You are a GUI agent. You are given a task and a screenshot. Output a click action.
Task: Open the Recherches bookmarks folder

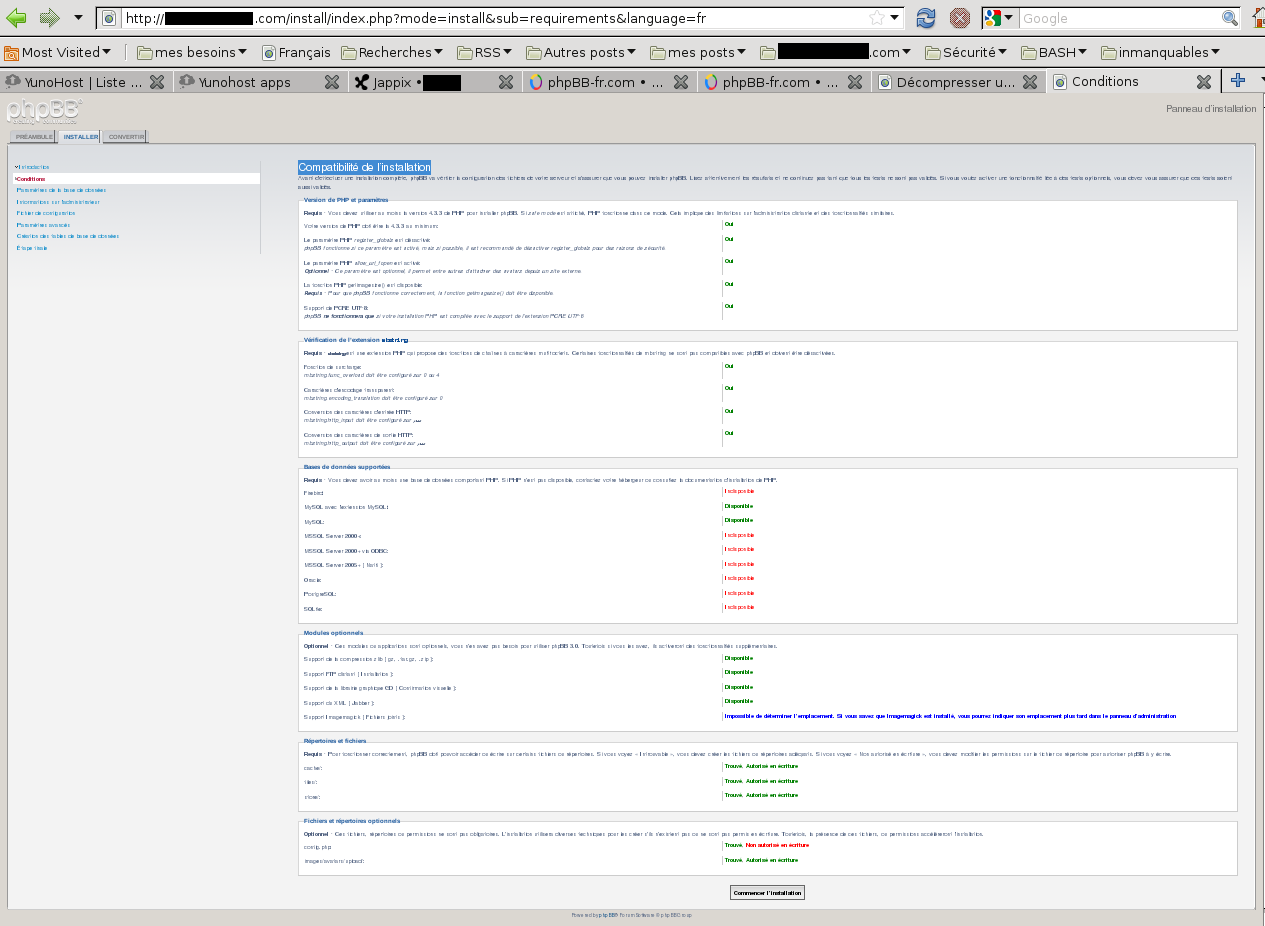tap(392, 52)
